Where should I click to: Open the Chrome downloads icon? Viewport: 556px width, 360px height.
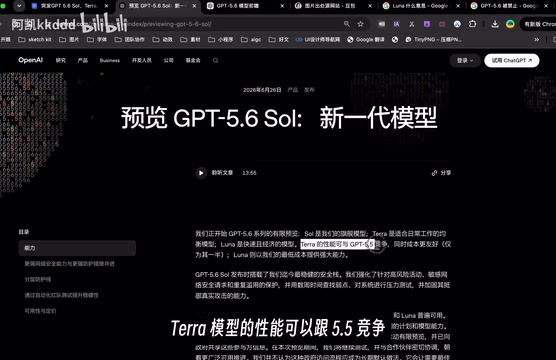pyautogui.click(x=495, y=24)
